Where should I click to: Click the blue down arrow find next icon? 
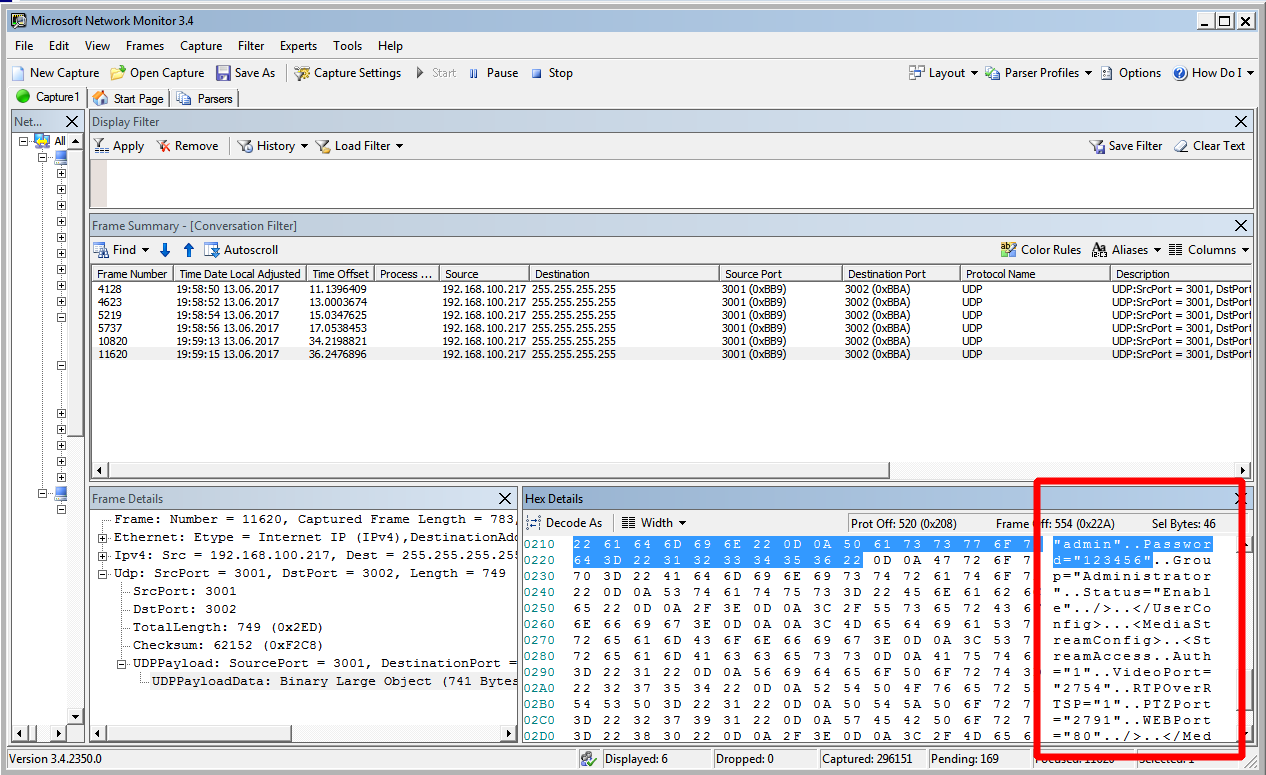point(165,250)
